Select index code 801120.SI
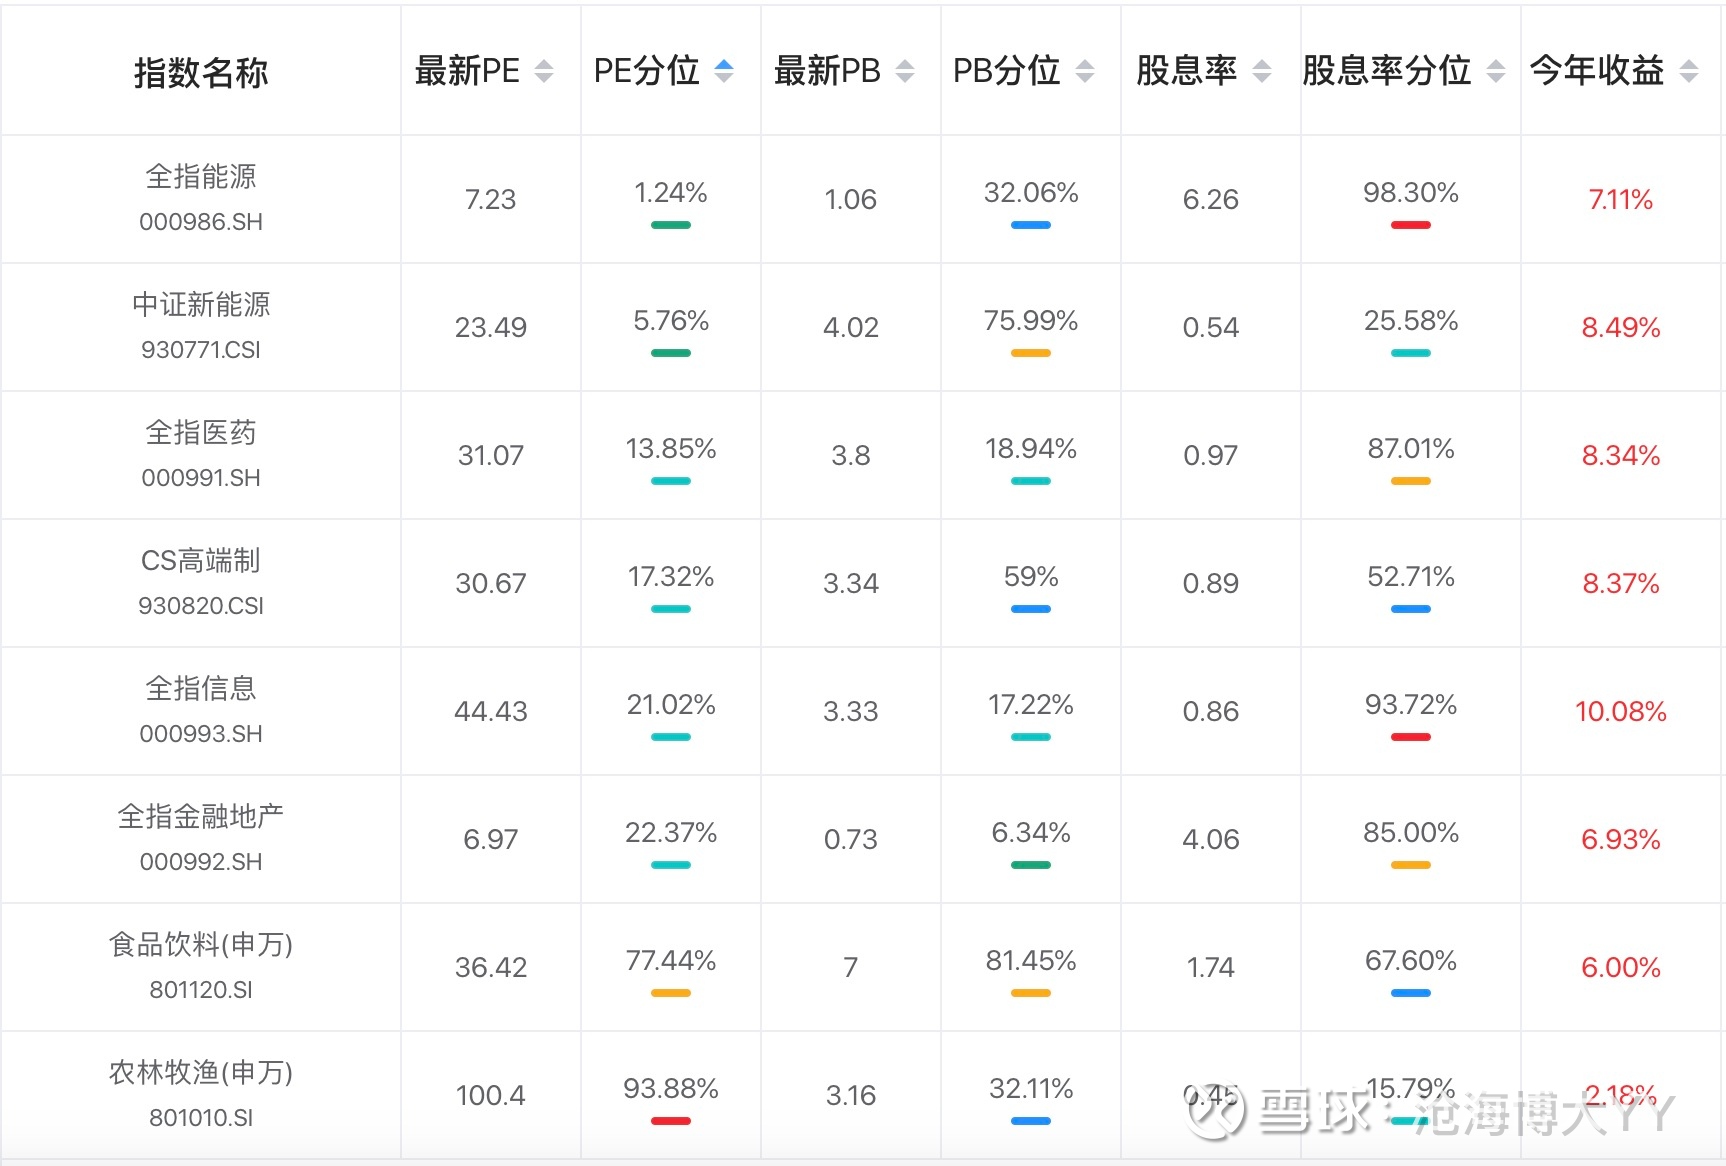1726x1166 pixels. point(201,990)
